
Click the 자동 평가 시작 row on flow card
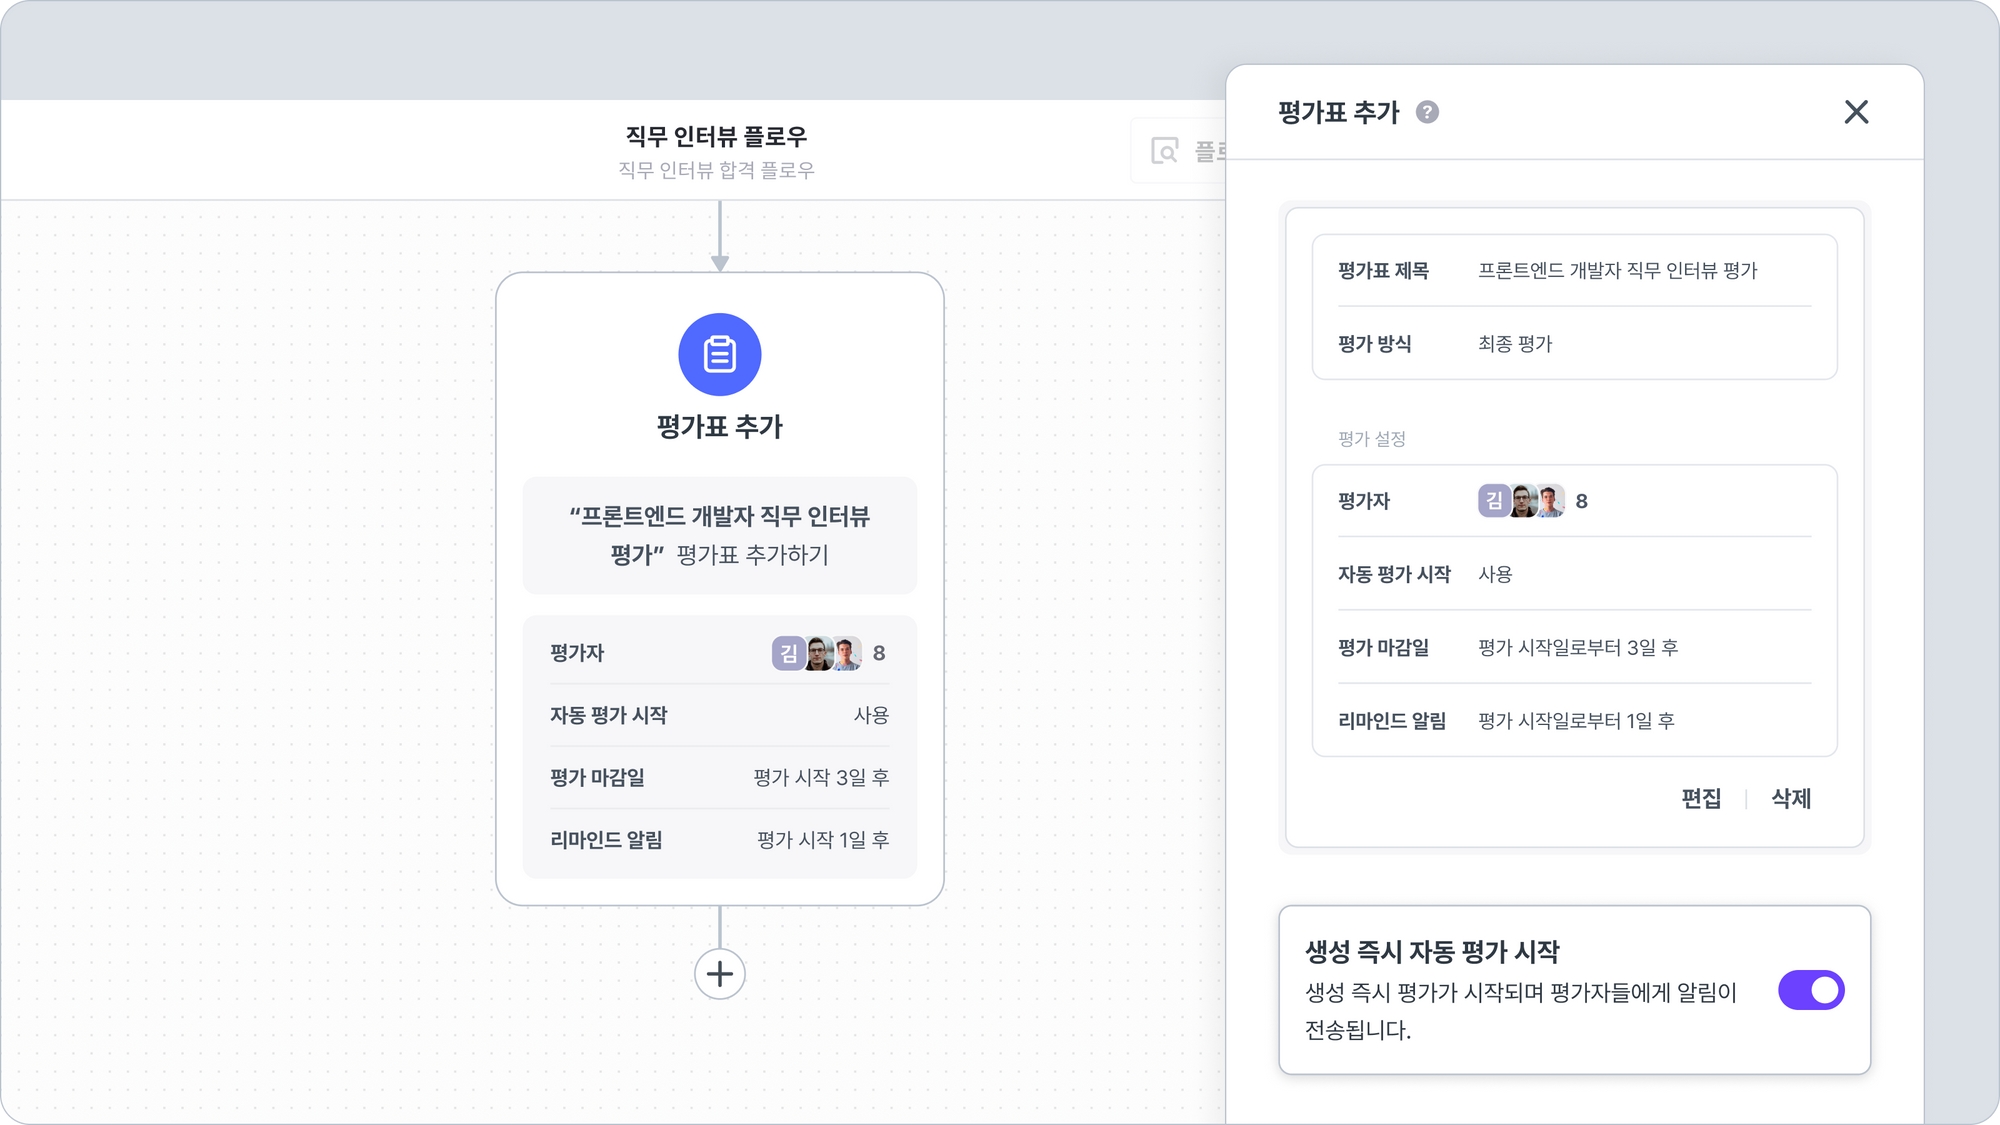(x=719, y=715)
